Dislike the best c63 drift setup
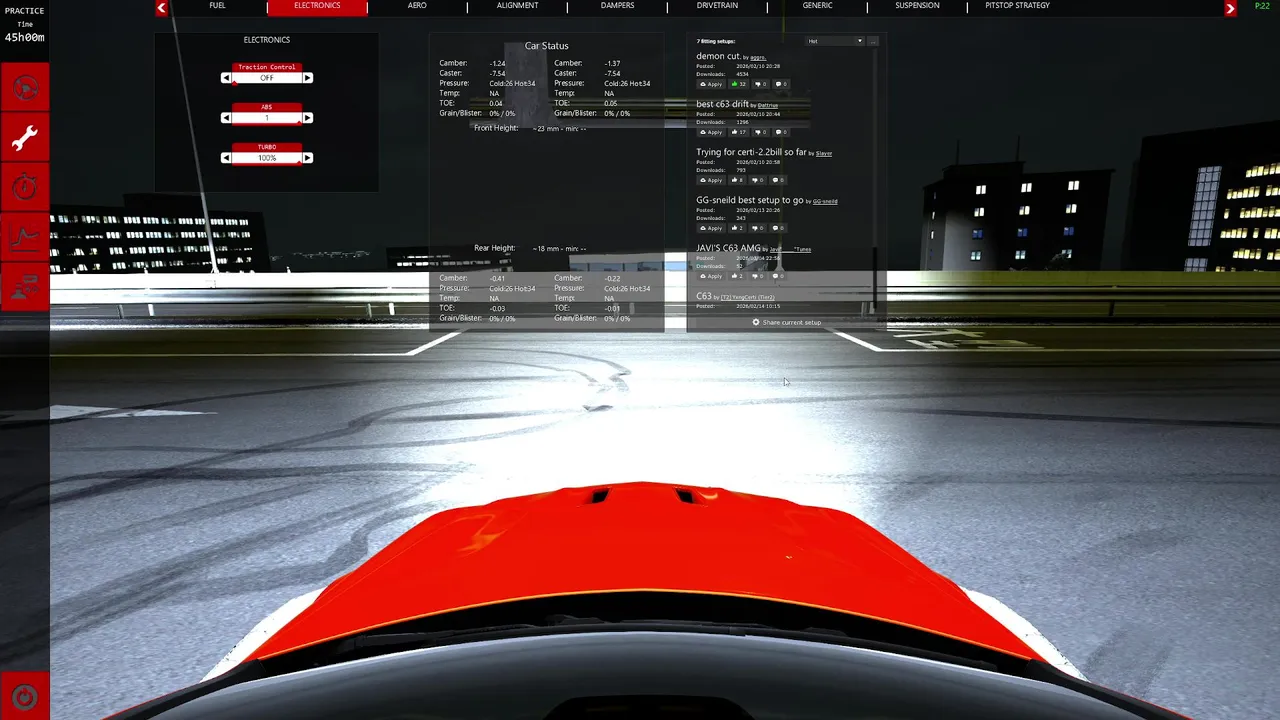This screenshot has width=1280, height=720. 759,132
